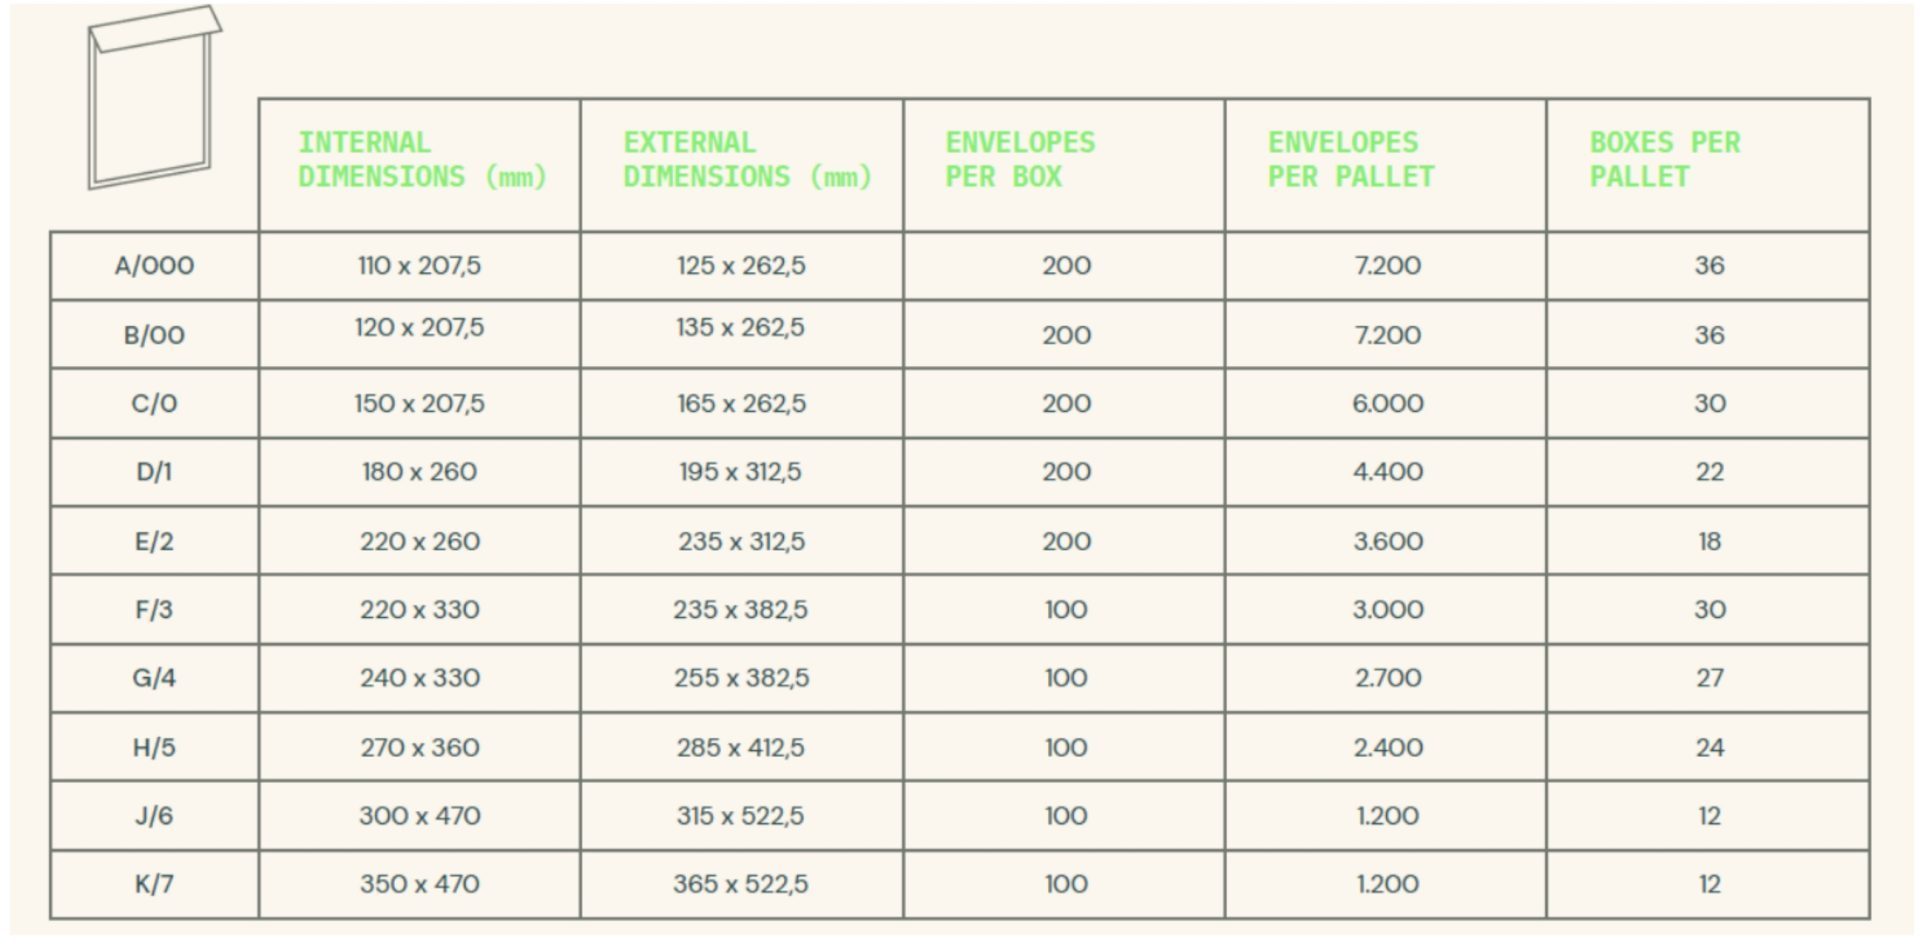The width and height of the screenshot is (1920, 947).
Task: Click the D/1 size label
Action: (x=154, y=472)
